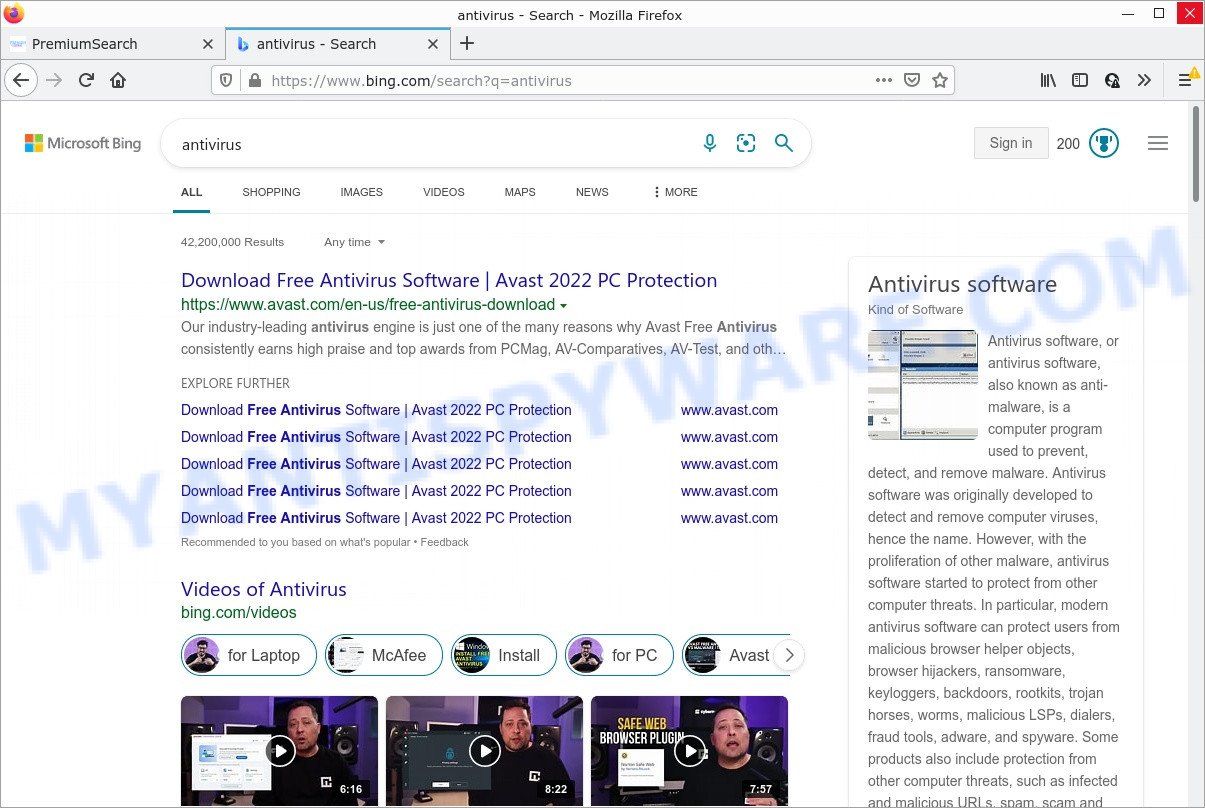
Task: Switch to the NEWS tab
Action: 592,192
